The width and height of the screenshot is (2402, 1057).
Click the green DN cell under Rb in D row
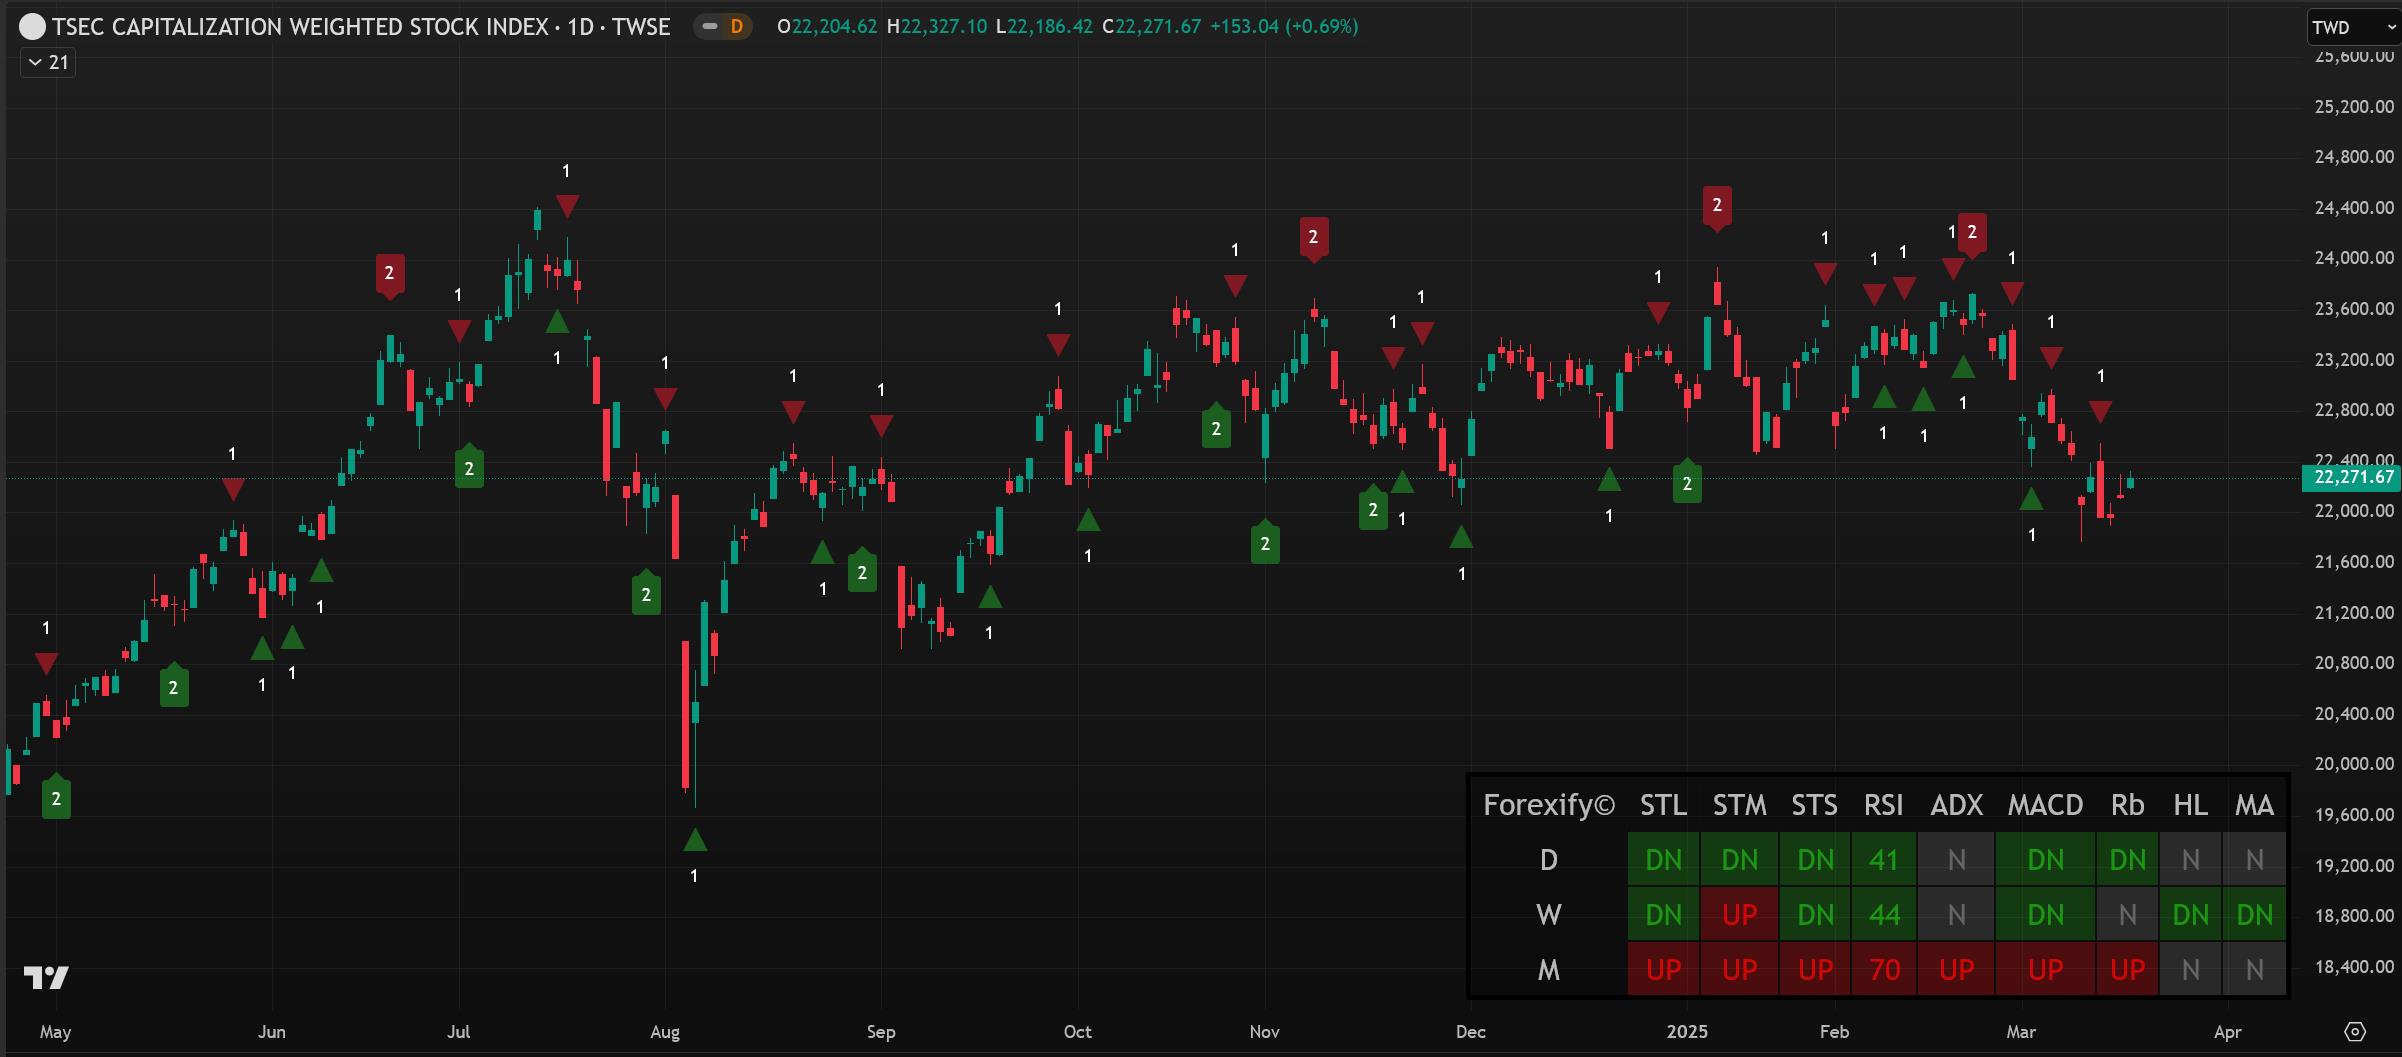(2127, 860)
